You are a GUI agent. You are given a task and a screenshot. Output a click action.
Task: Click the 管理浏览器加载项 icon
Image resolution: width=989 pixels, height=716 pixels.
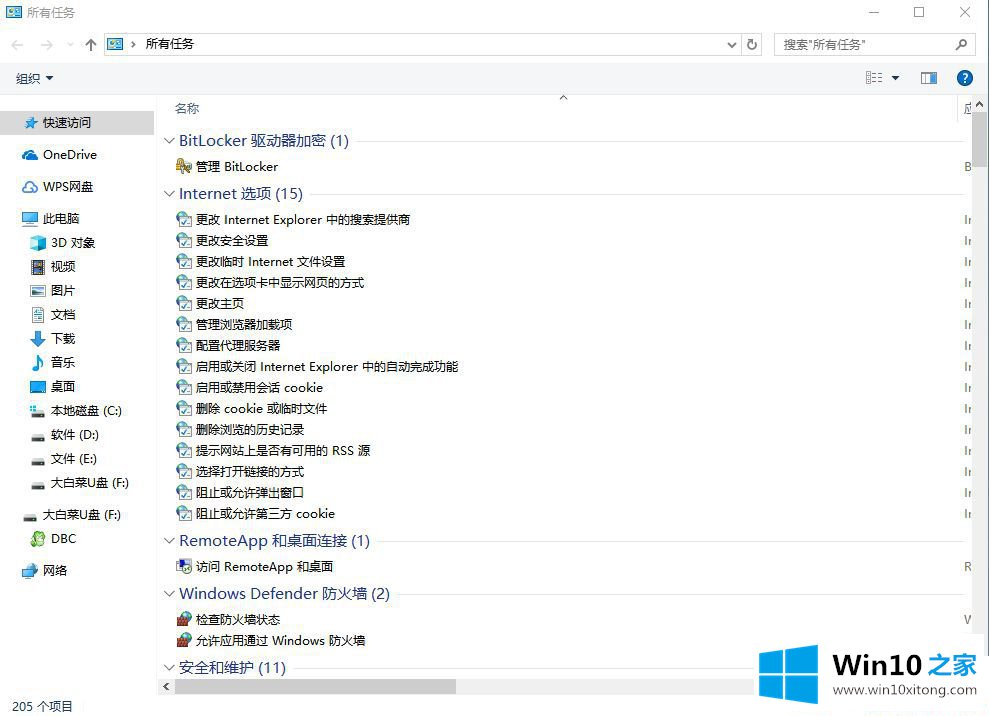pos(184,324)
